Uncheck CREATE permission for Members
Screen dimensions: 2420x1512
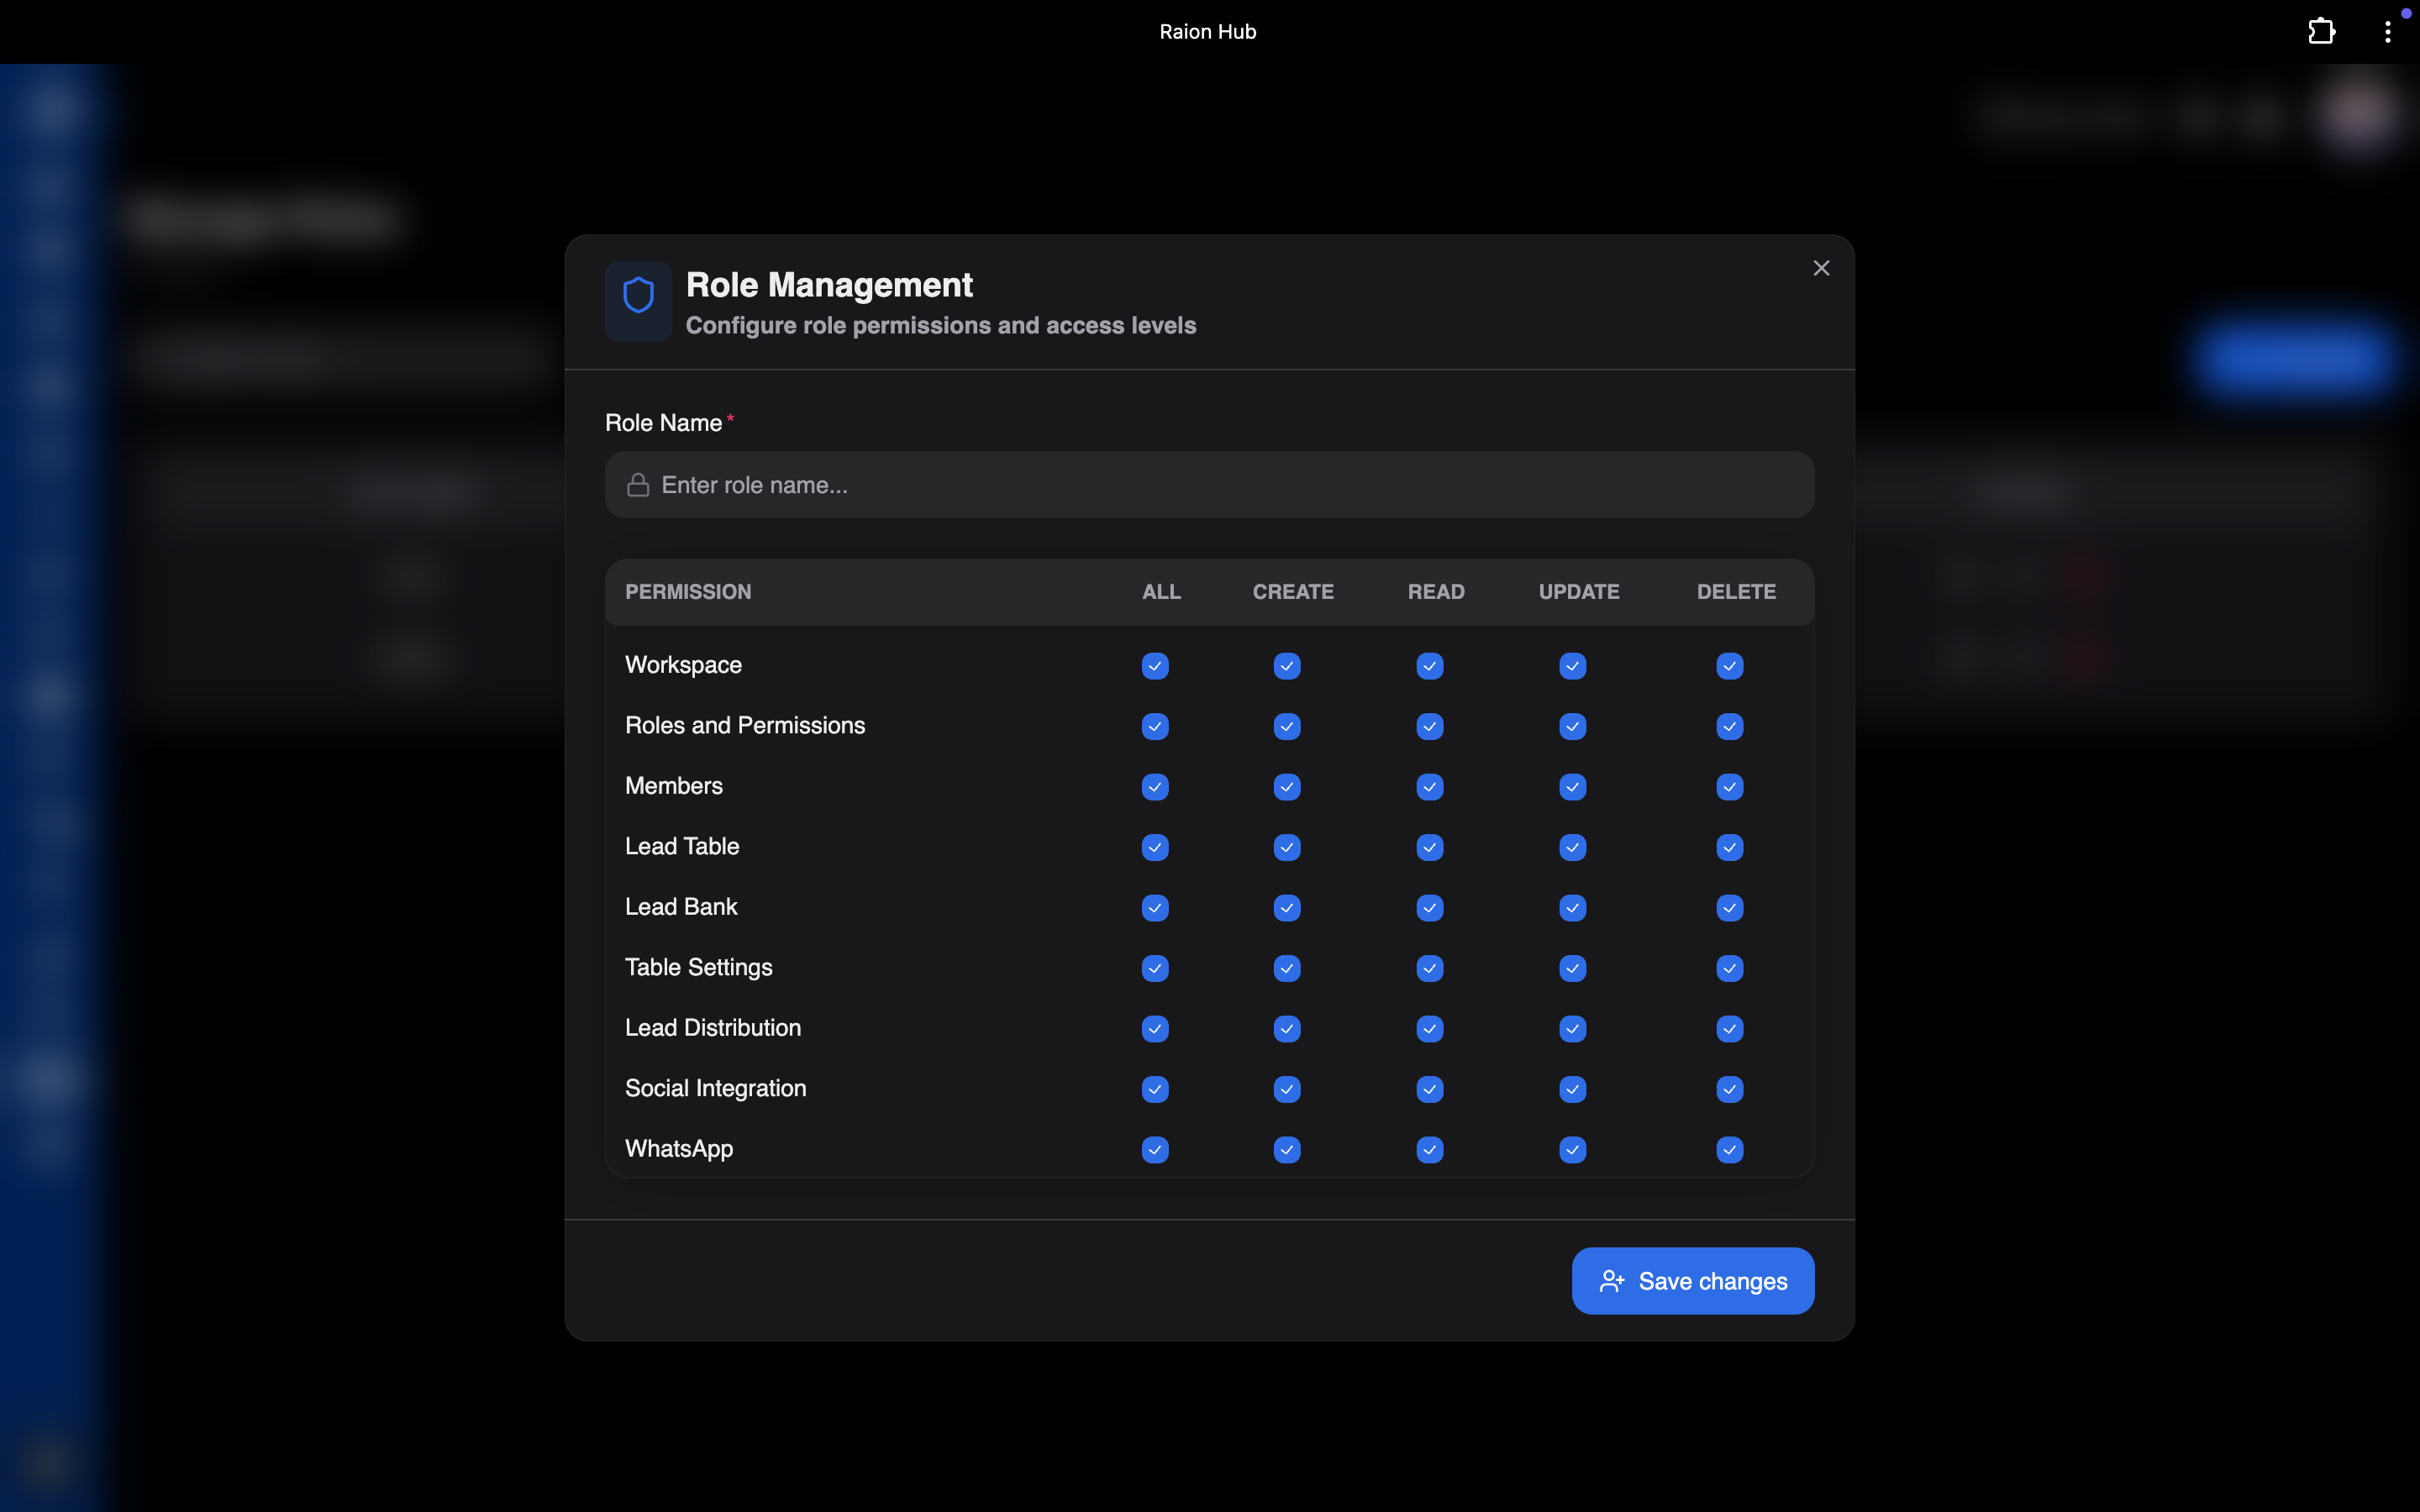coord(1287,787)
